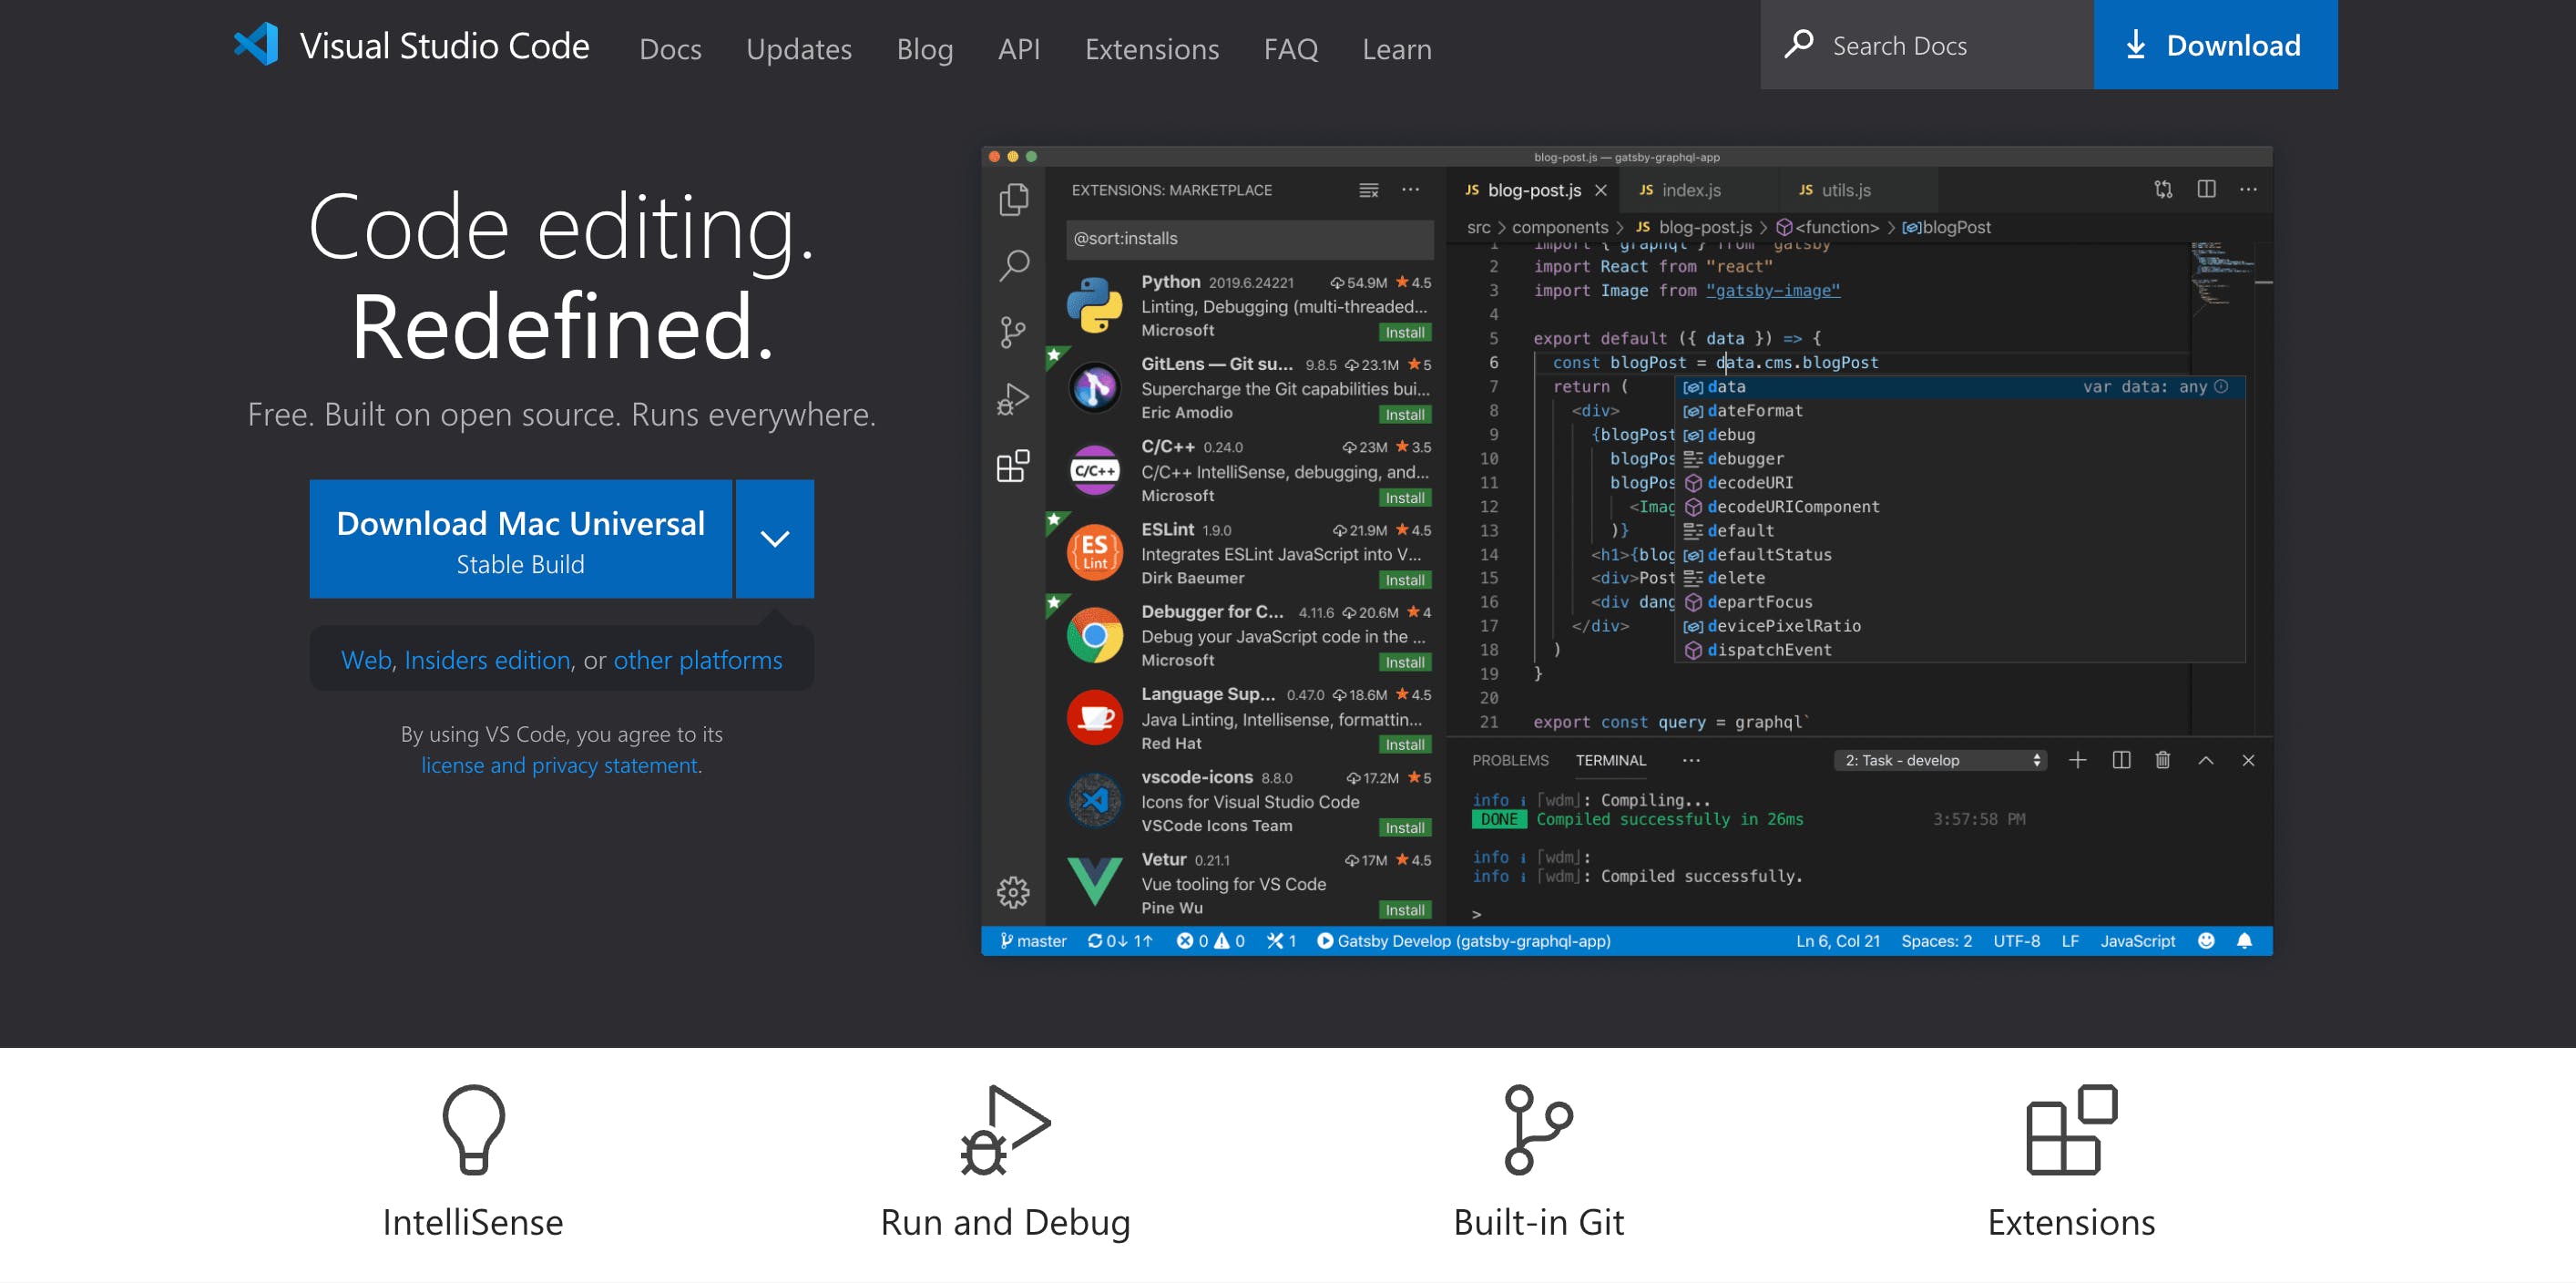Screen dimensions: 2576x1283
Task: Click the 'master' branch in status bar
Action: [x=1032, y=940]
